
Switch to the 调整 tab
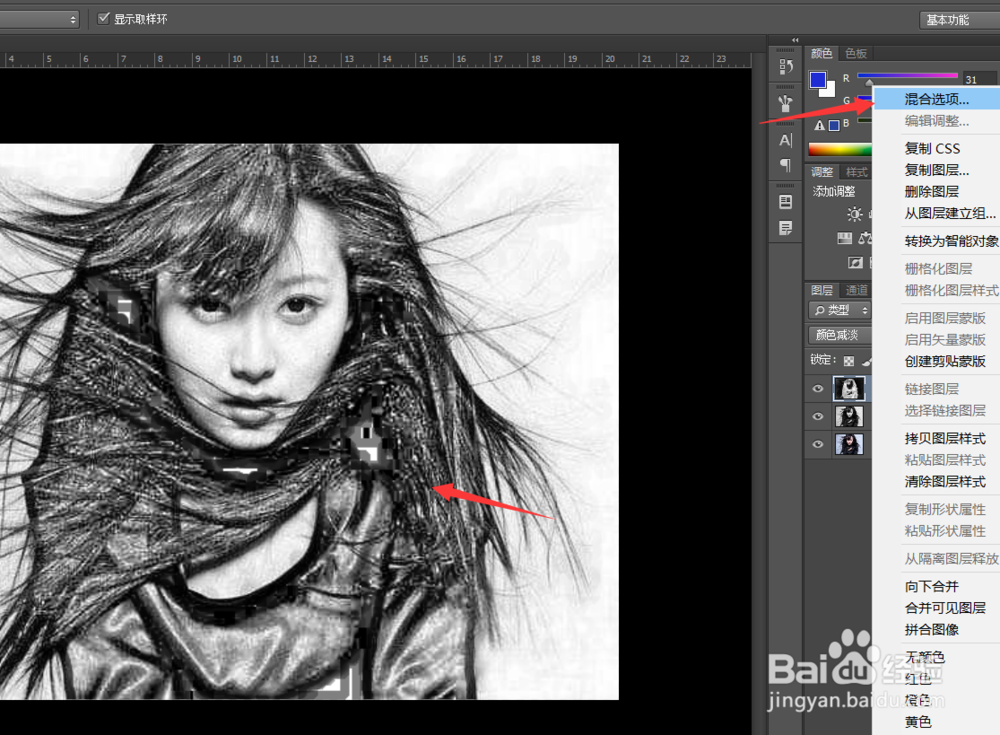[x=822, y=172]
